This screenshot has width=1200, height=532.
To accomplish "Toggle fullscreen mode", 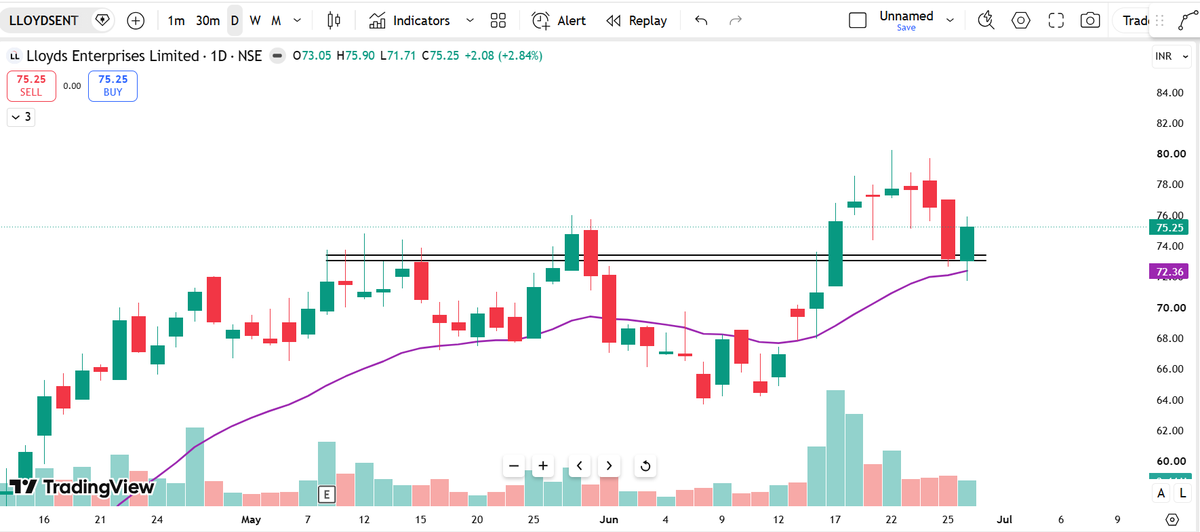I will click(x=1056, y=20).
